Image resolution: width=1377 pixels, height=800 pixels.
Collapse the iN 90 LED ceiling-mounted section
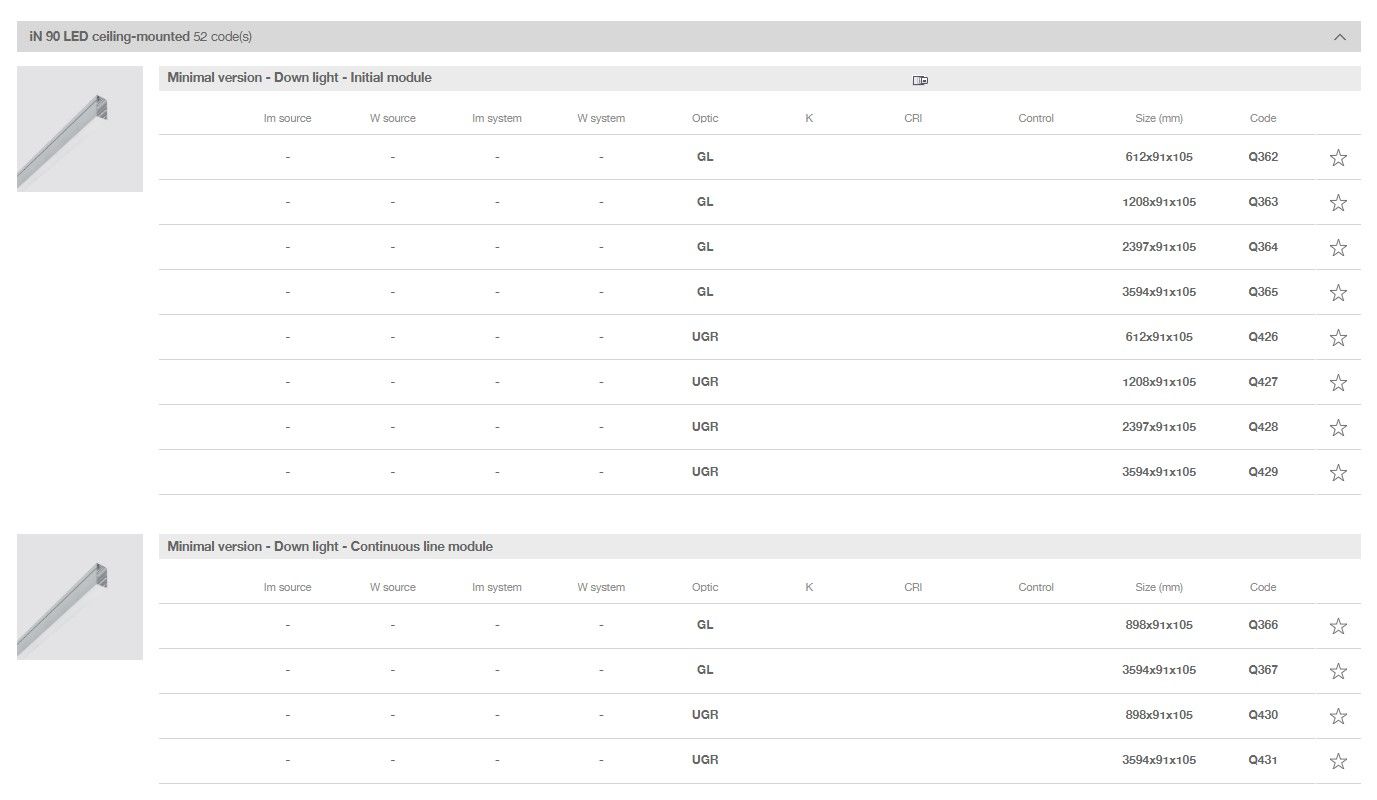(x=1339, y=37)
